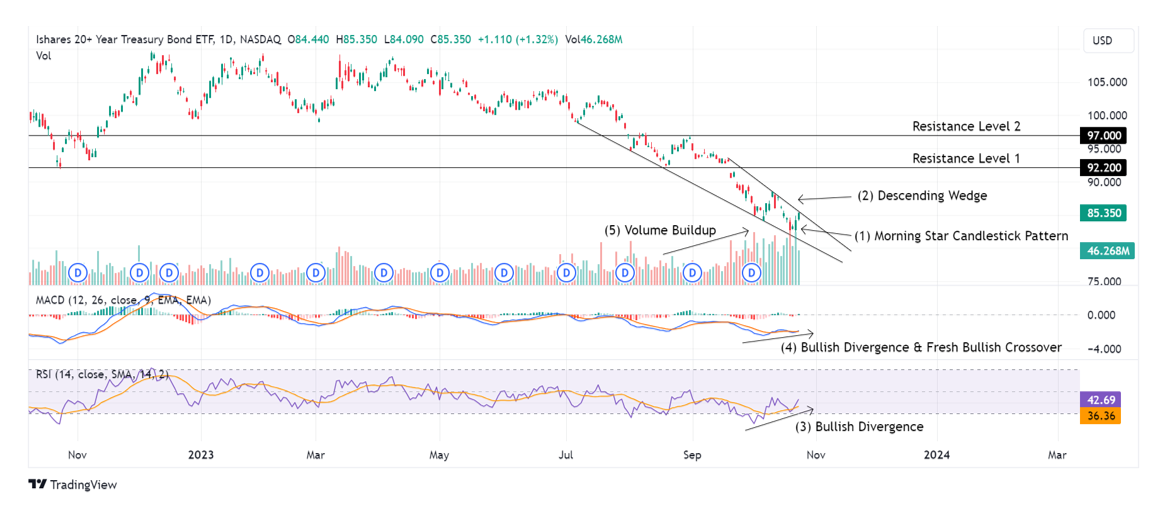Image resolution: width=1159 pixels, height=505 pixels.
Task: Click the 1D interval in the legend
Action: click(x=226, y=40)
